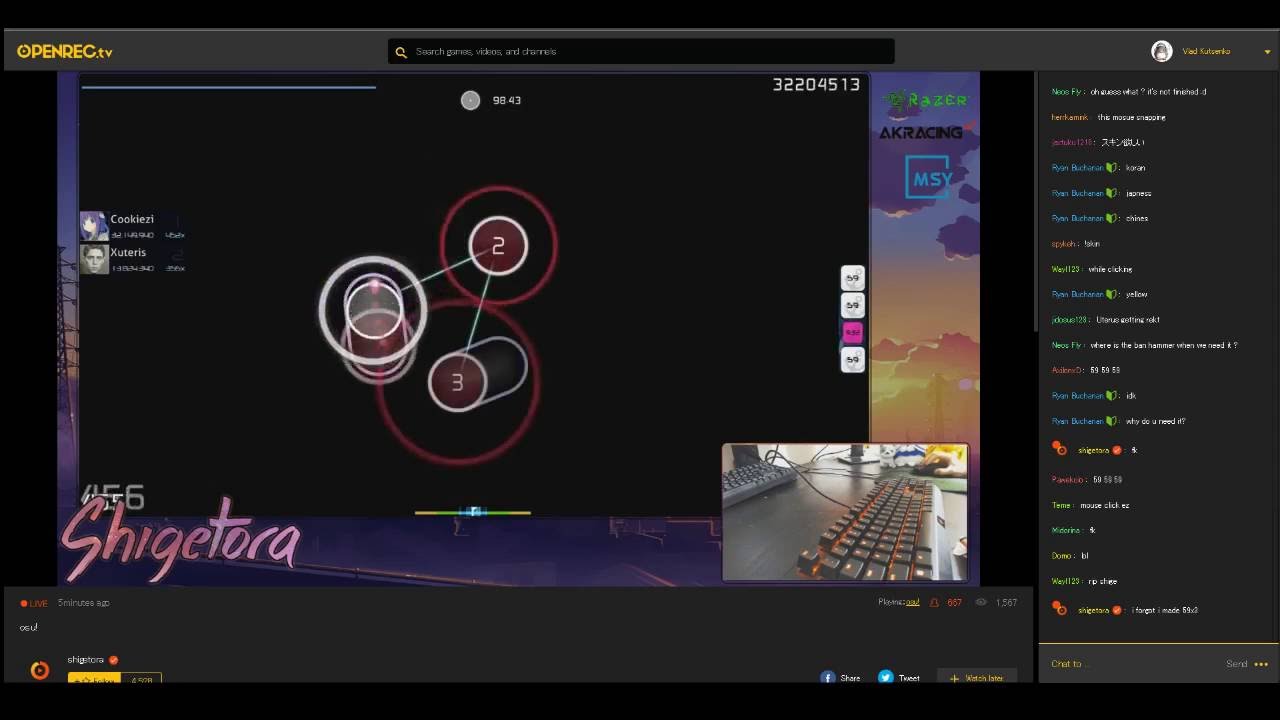Click the 98.43 accuracy value
This screenshot has width=1280, height=720.
pos(506,100)
